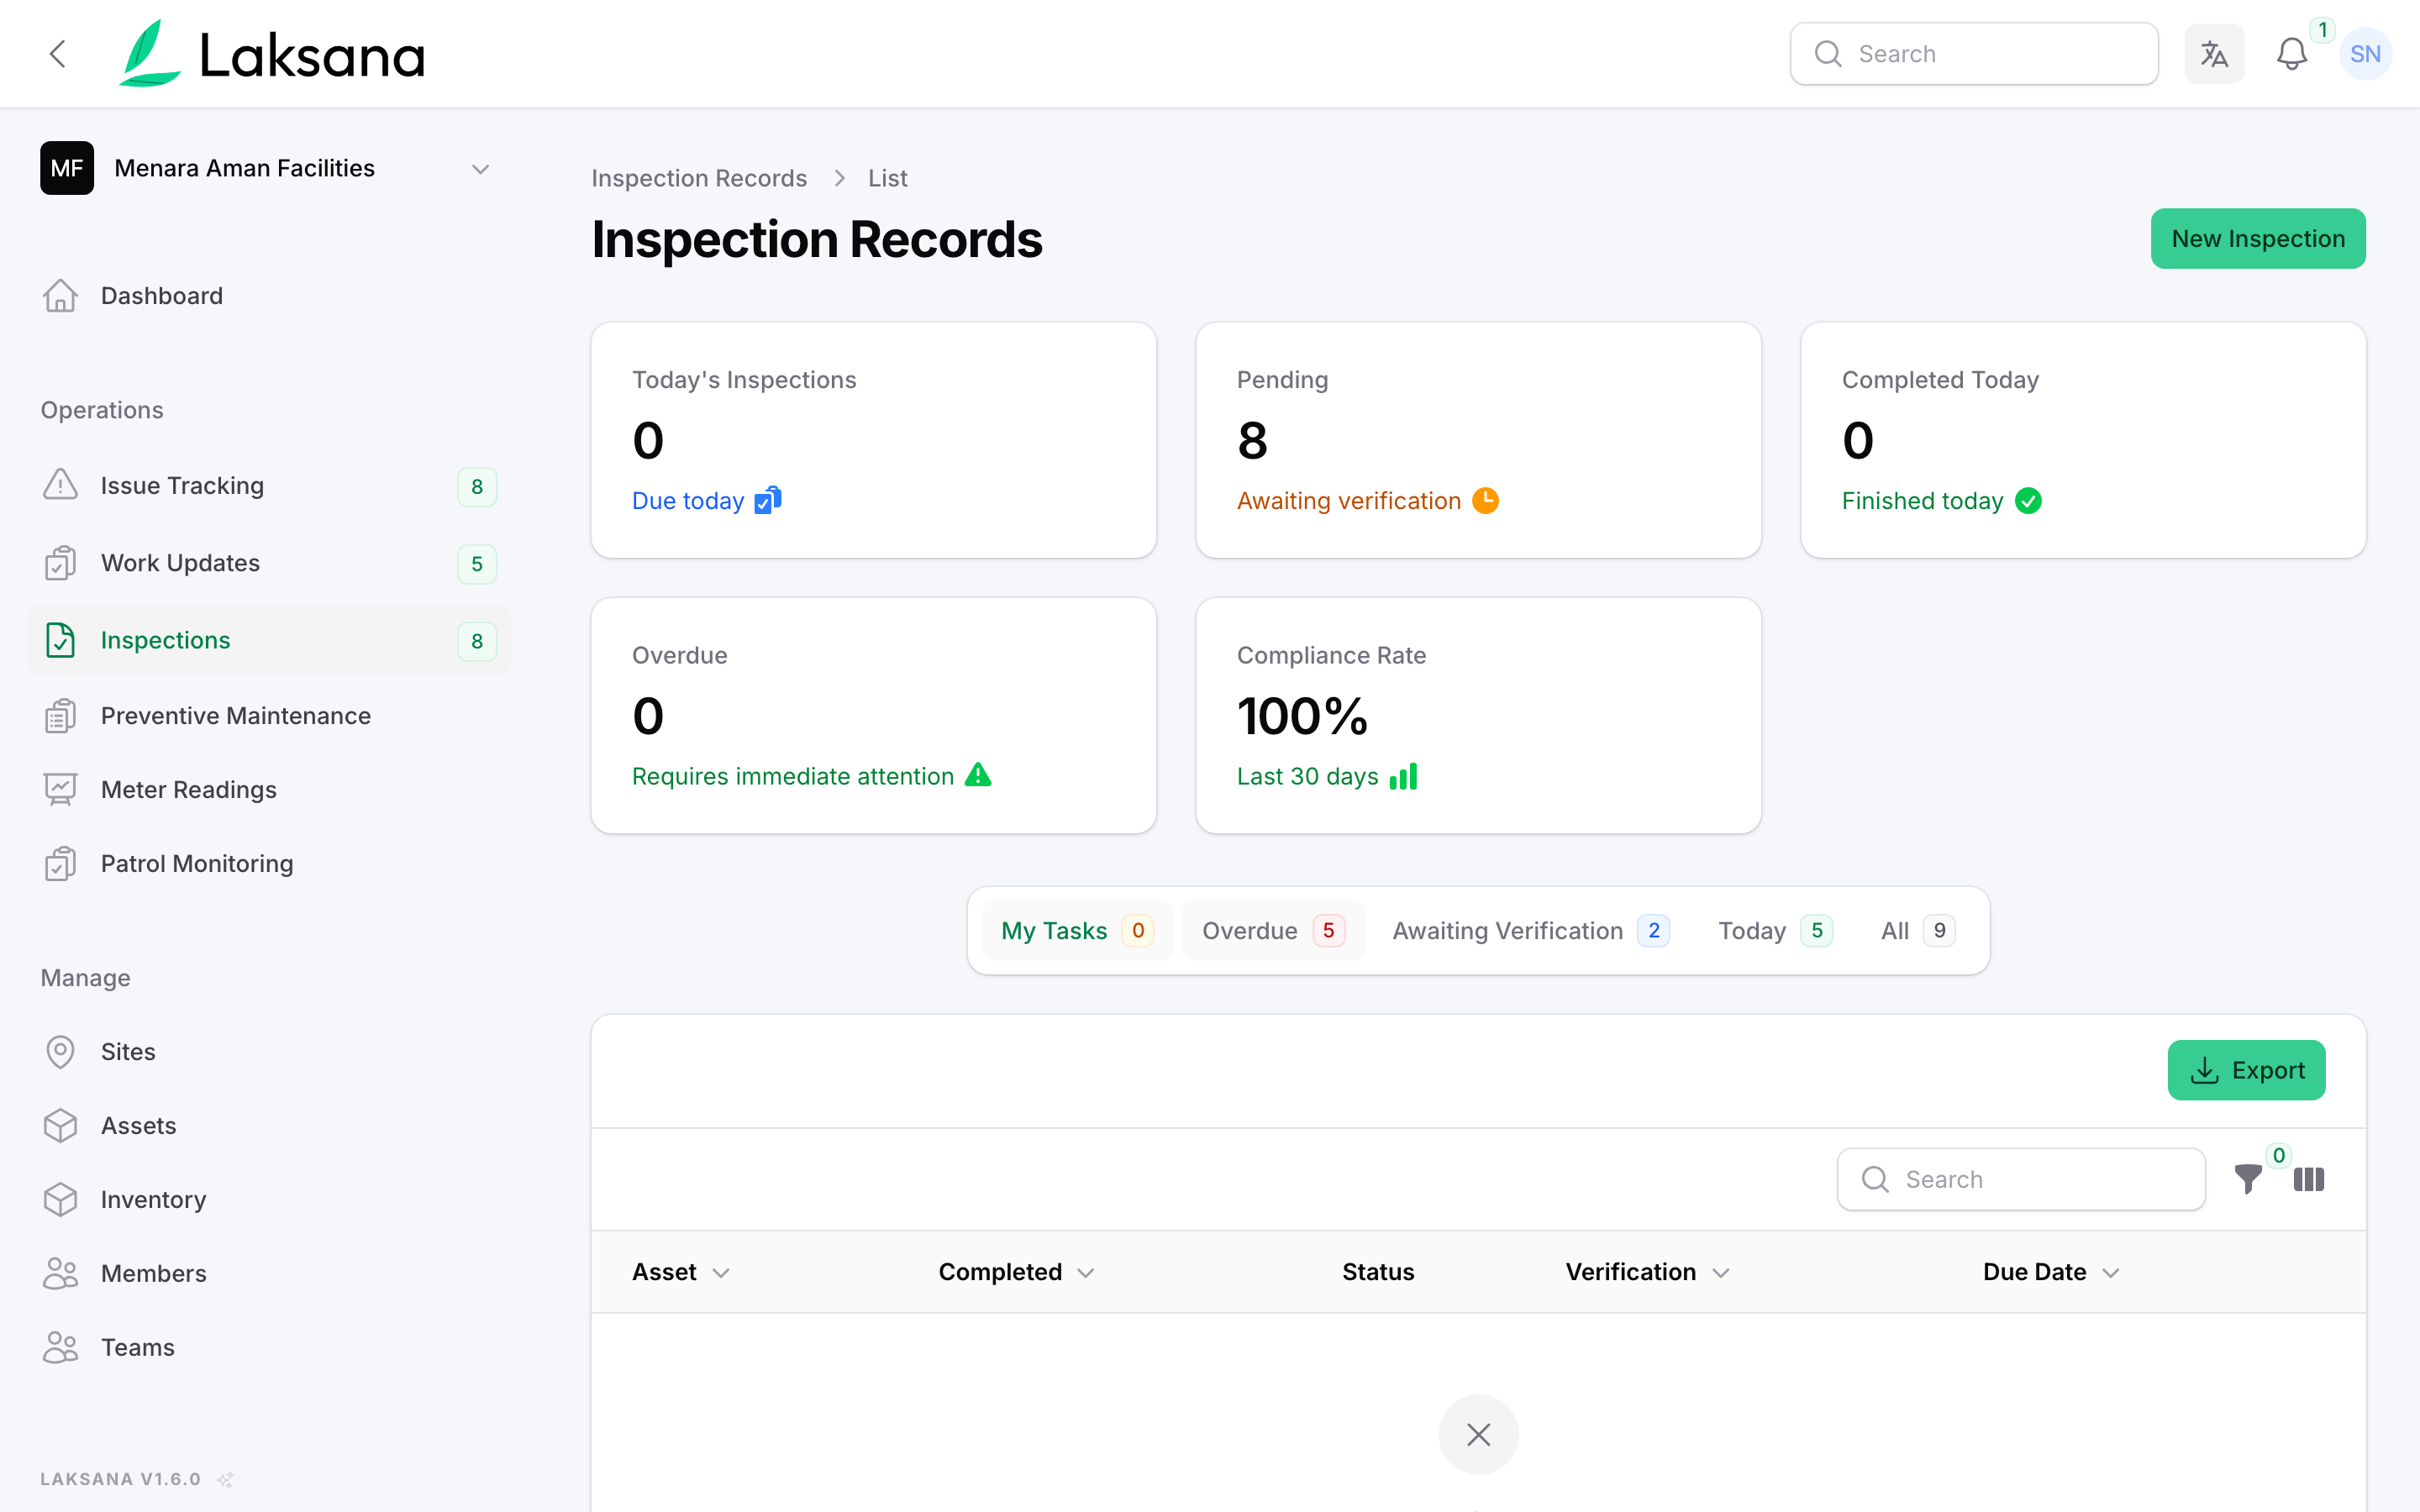
Task: Click the Awaiting verification label
Action: pyautogui.click(x=1348, y=501)
